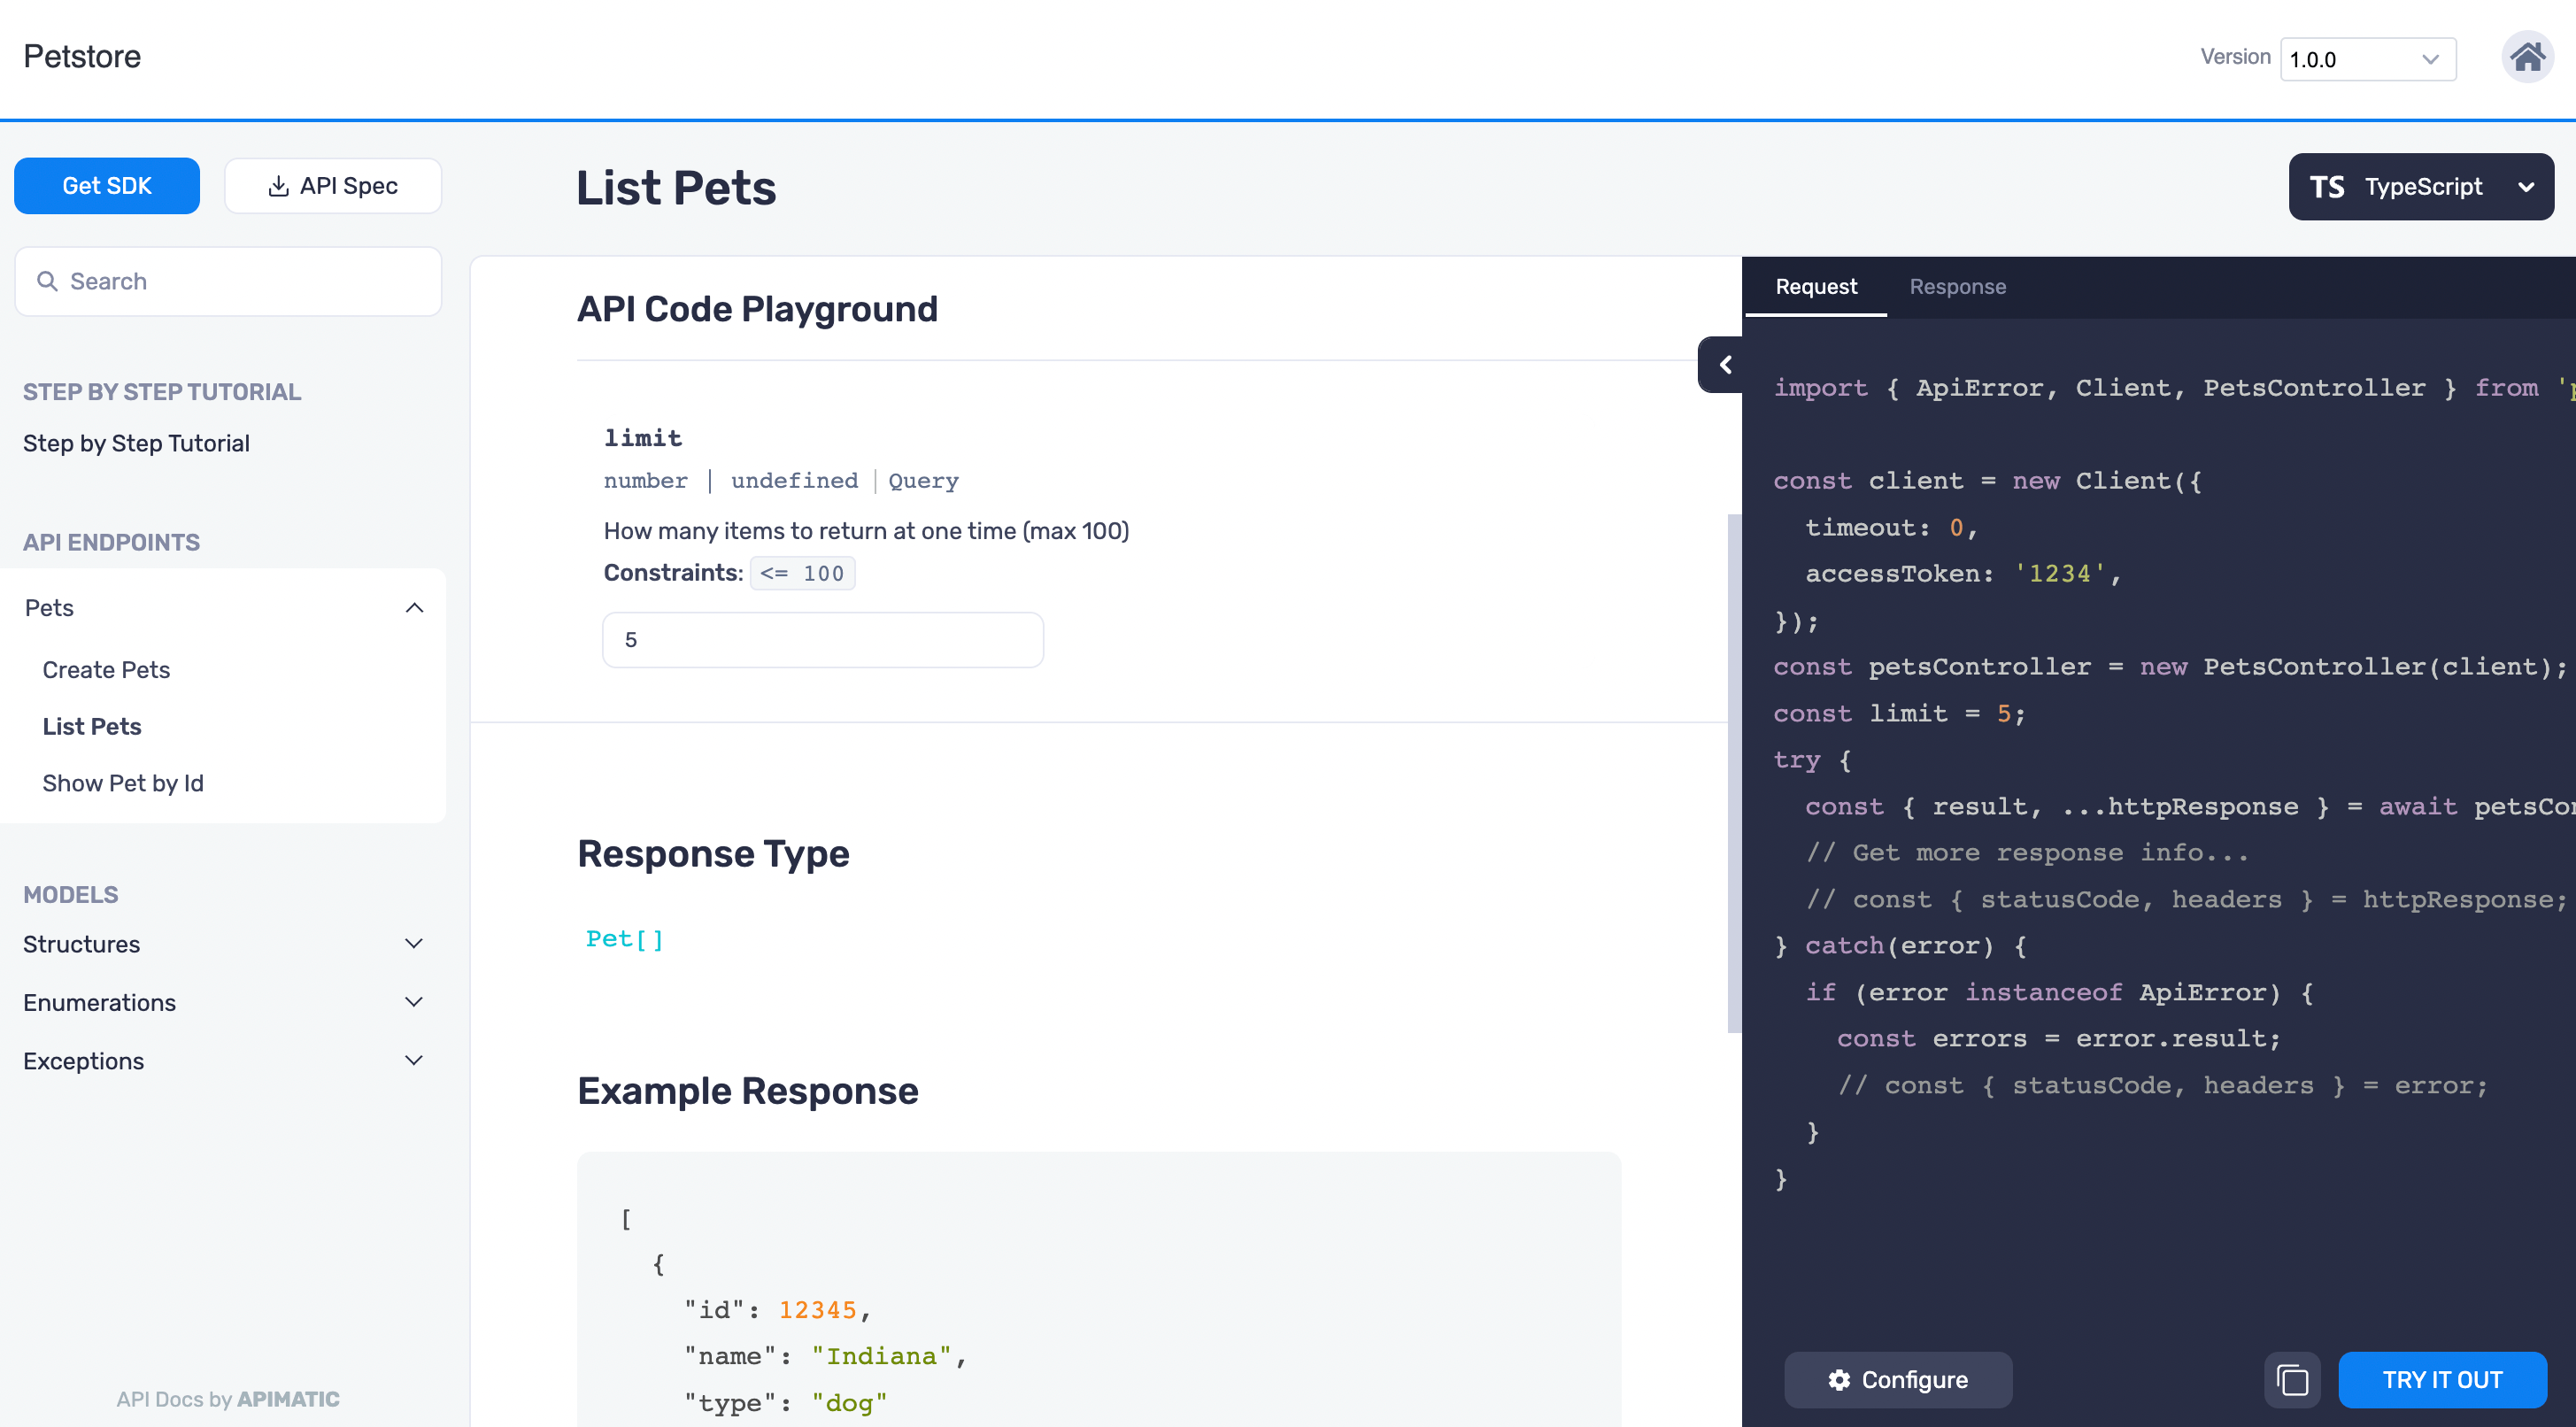This screenshot has width=2576, height=1427.
Task: Click the API Spec button
Action: click(x=333, y=186)
